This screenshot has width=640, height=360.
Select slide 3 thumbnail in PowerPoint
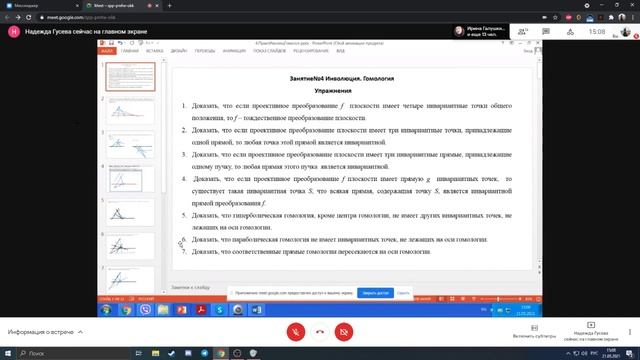(x=130, y=144)
